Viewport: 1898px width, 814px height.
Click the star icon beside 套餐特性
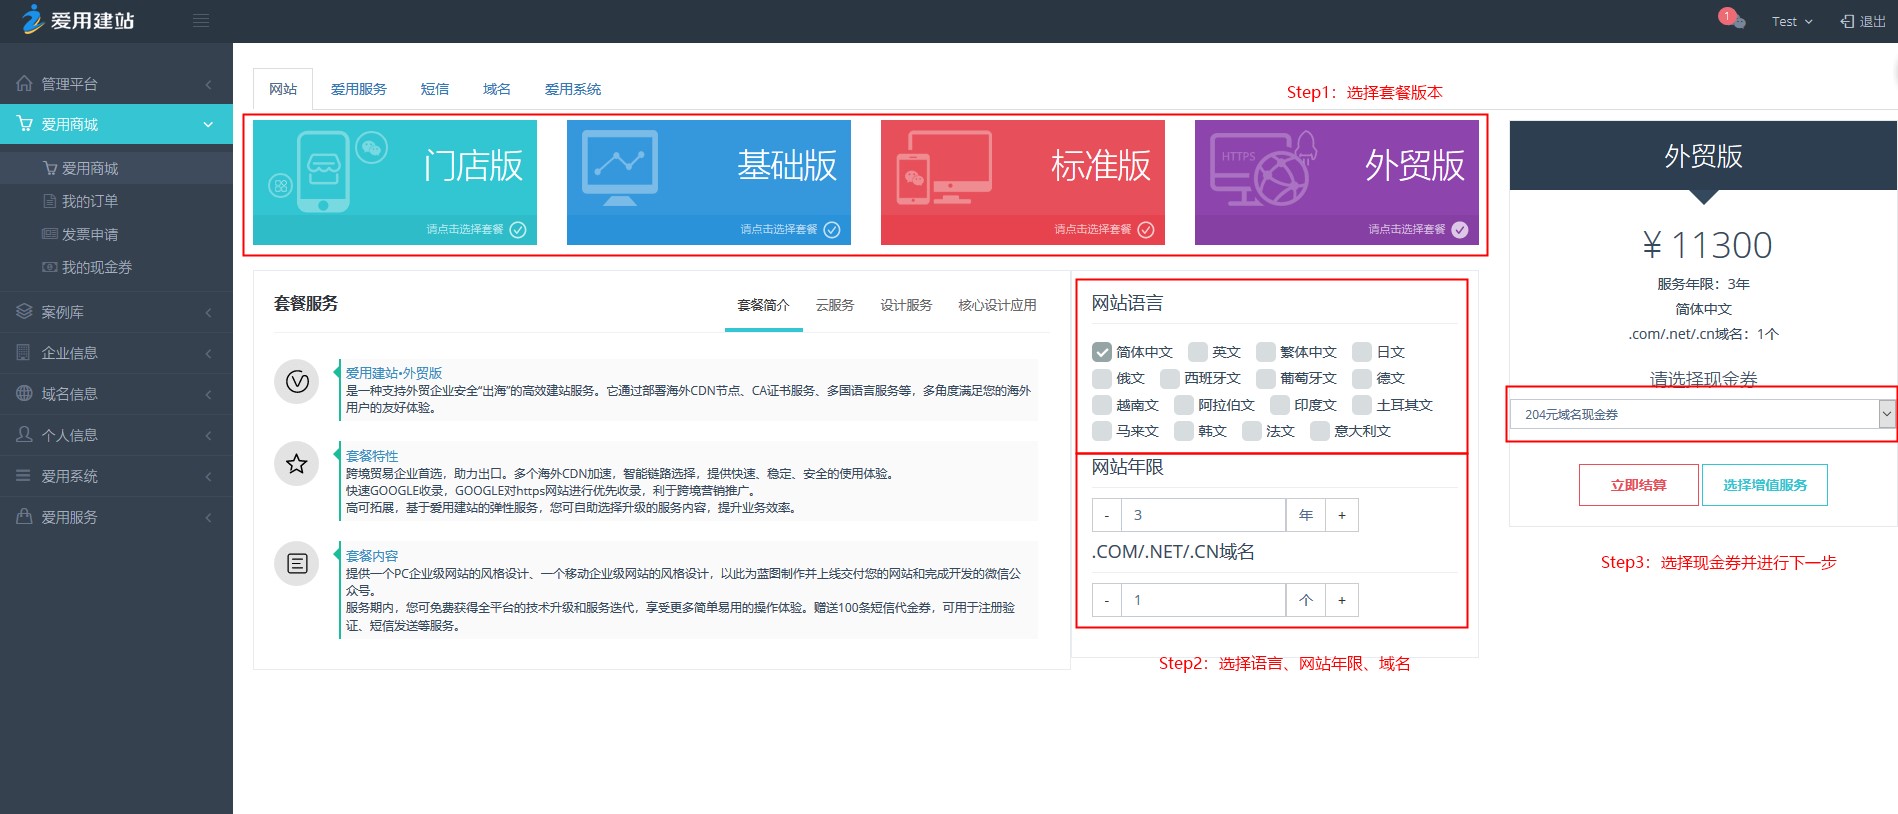coord(297,464)
